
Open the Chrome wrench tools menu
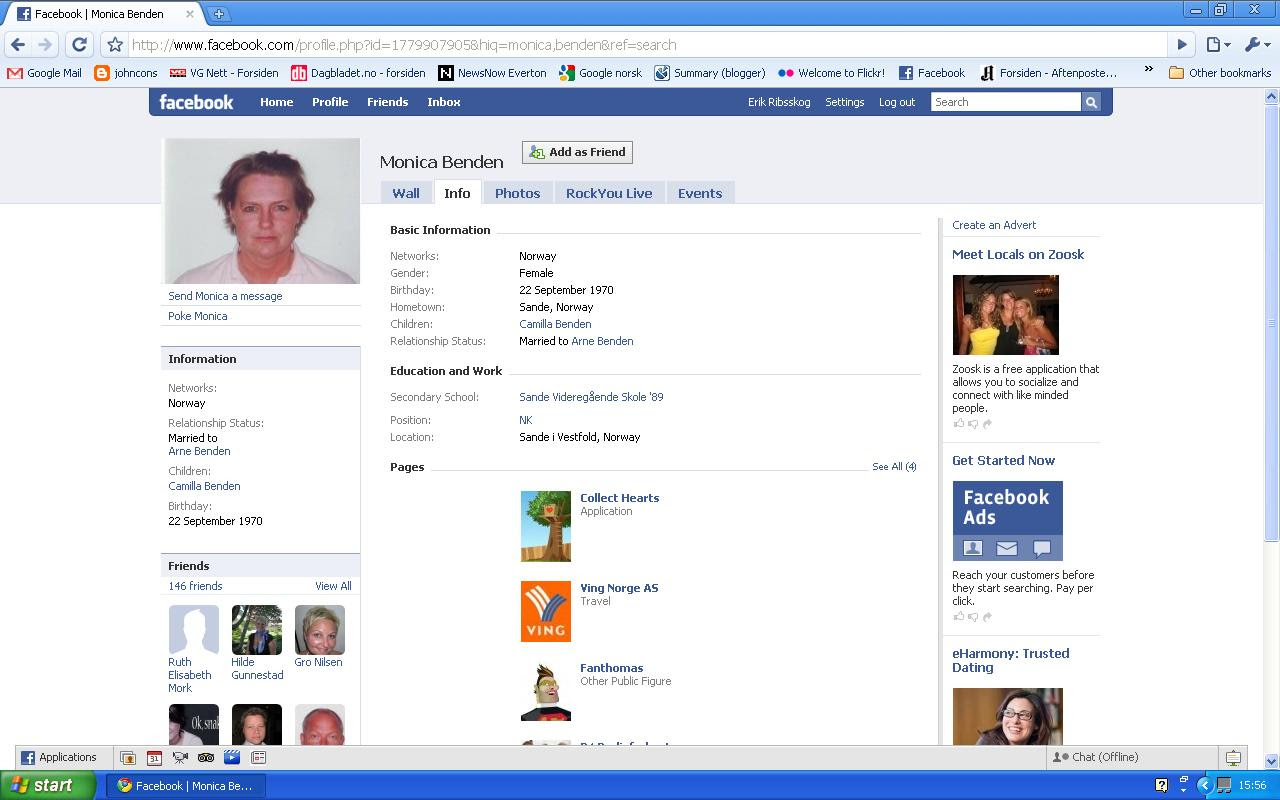(x=1256, y=45)
